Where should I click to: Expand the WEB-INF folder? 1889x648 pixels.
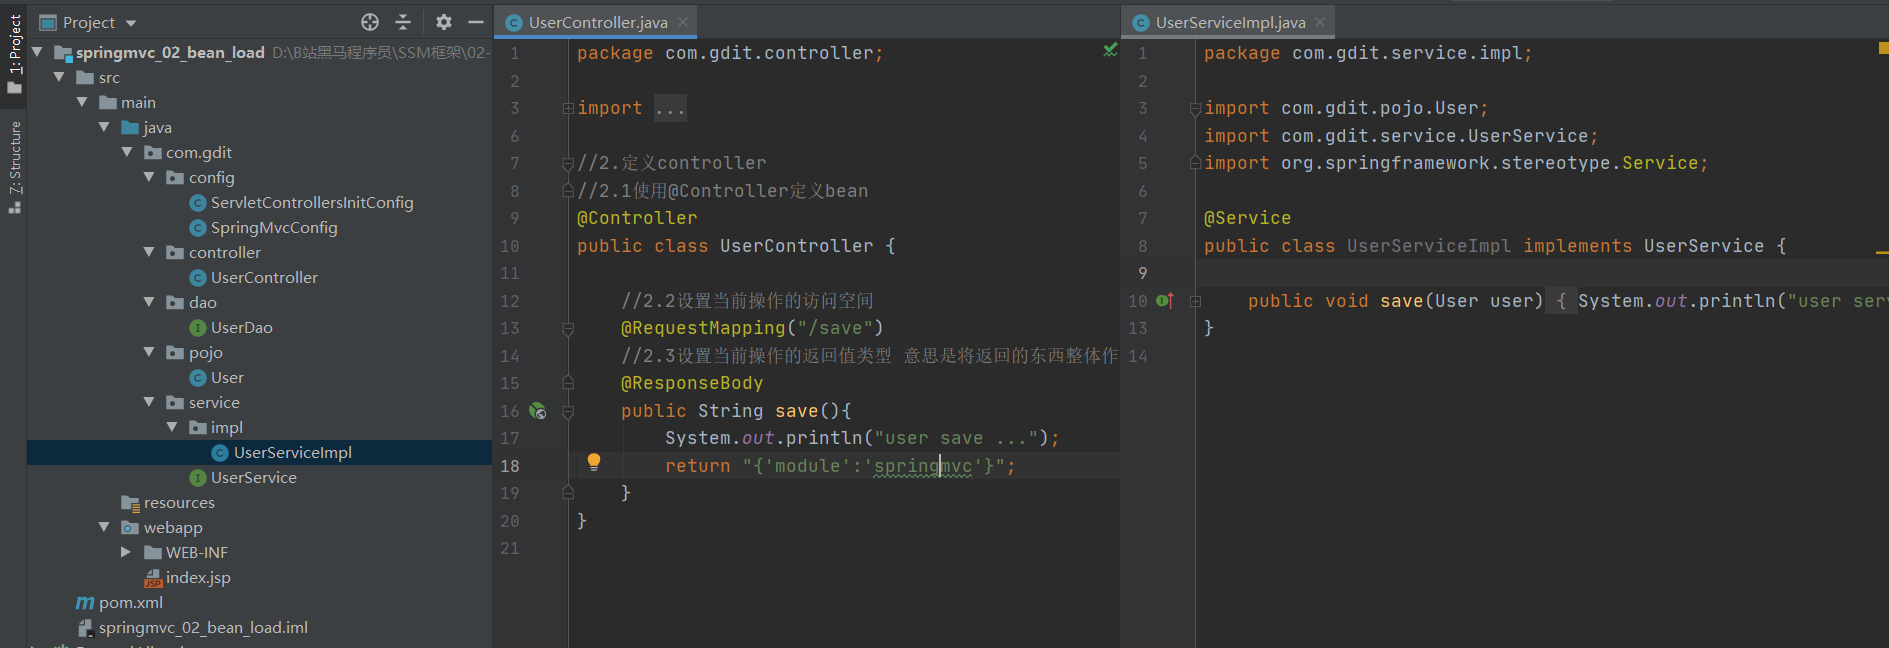[x=126, y=552]
